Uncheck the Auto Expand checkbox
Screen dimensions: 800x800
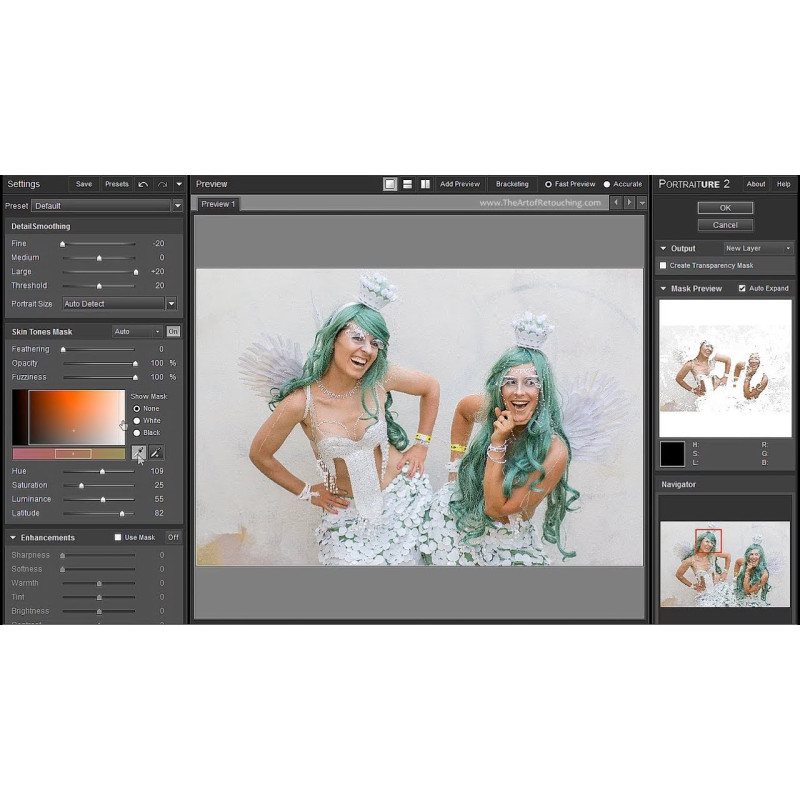click(742, 288)
